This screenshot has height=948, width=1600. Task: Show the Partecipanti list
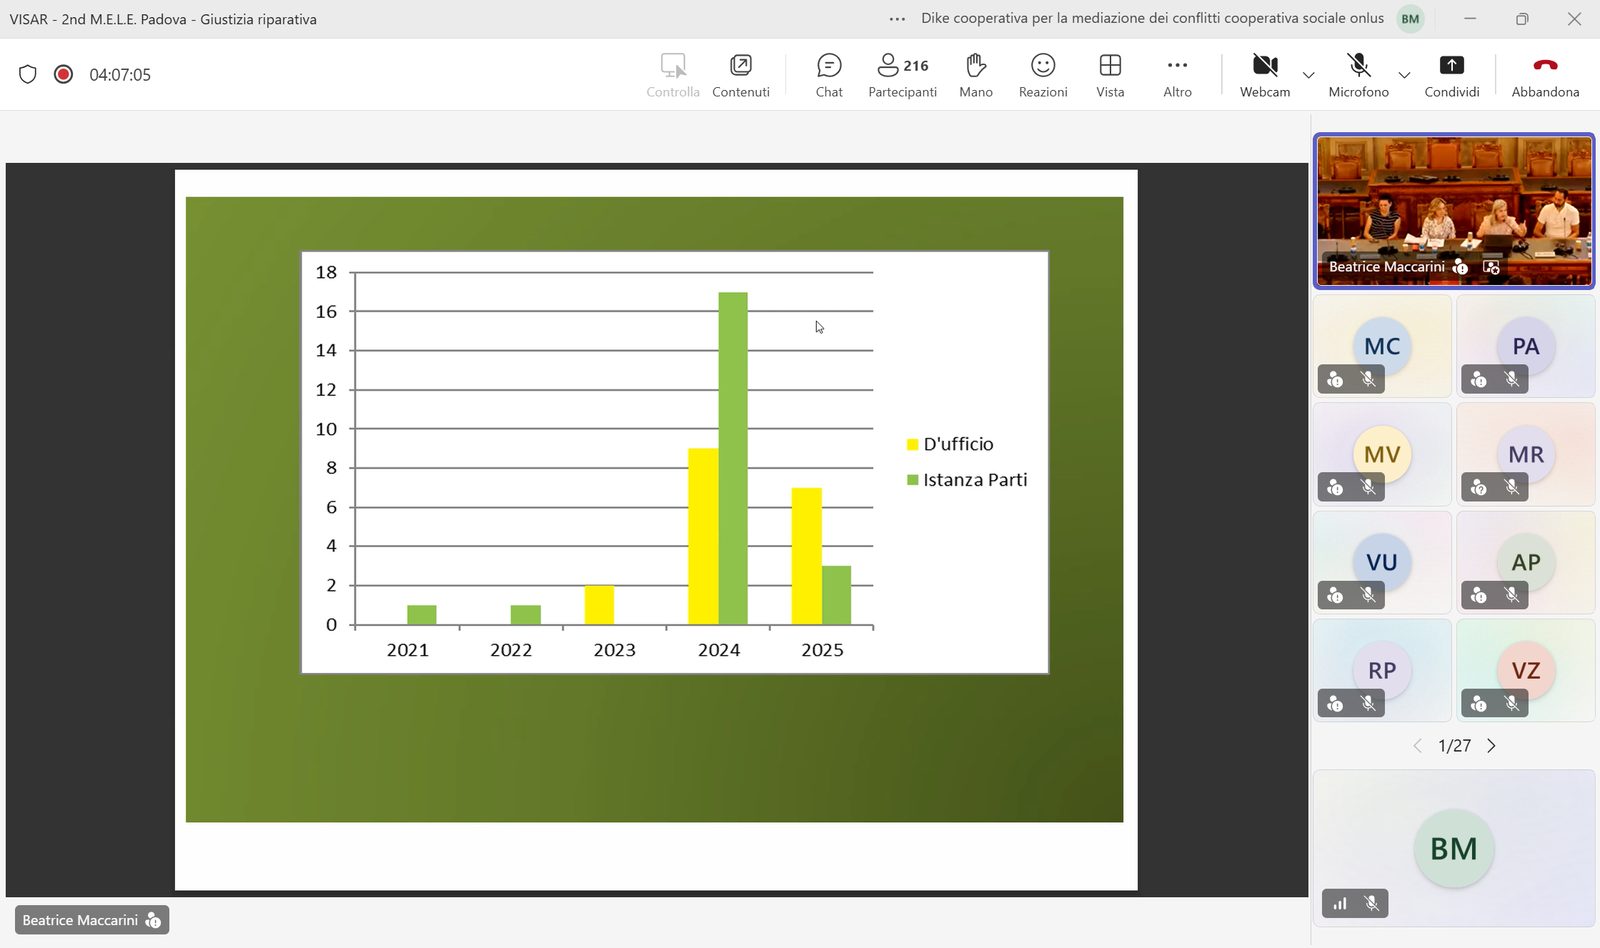coord(902,75)
